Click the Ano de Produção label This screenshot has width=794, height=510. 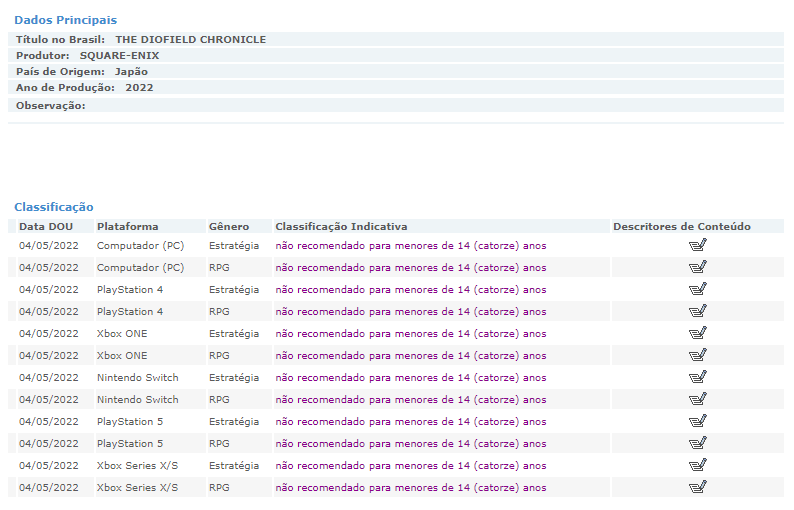pos(65,88)
